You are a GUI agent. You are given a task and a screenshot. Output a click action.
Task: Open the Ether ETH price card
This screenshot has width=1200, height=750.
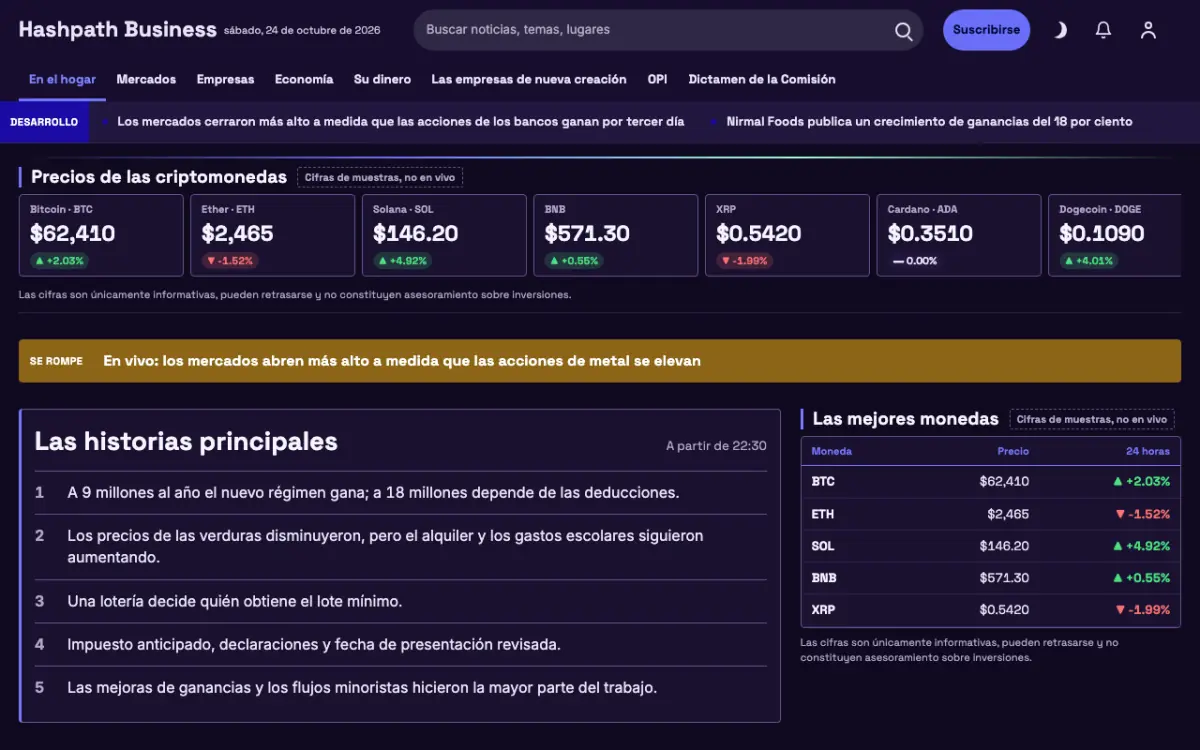(x=273, y=235)
